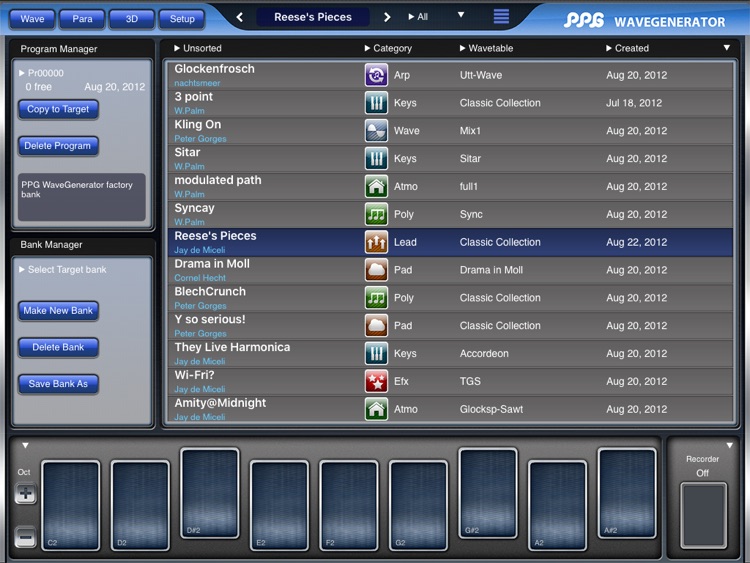Switch to the Para tab
The width and height of the screenshot is (750, 563).
coord(82,19)
